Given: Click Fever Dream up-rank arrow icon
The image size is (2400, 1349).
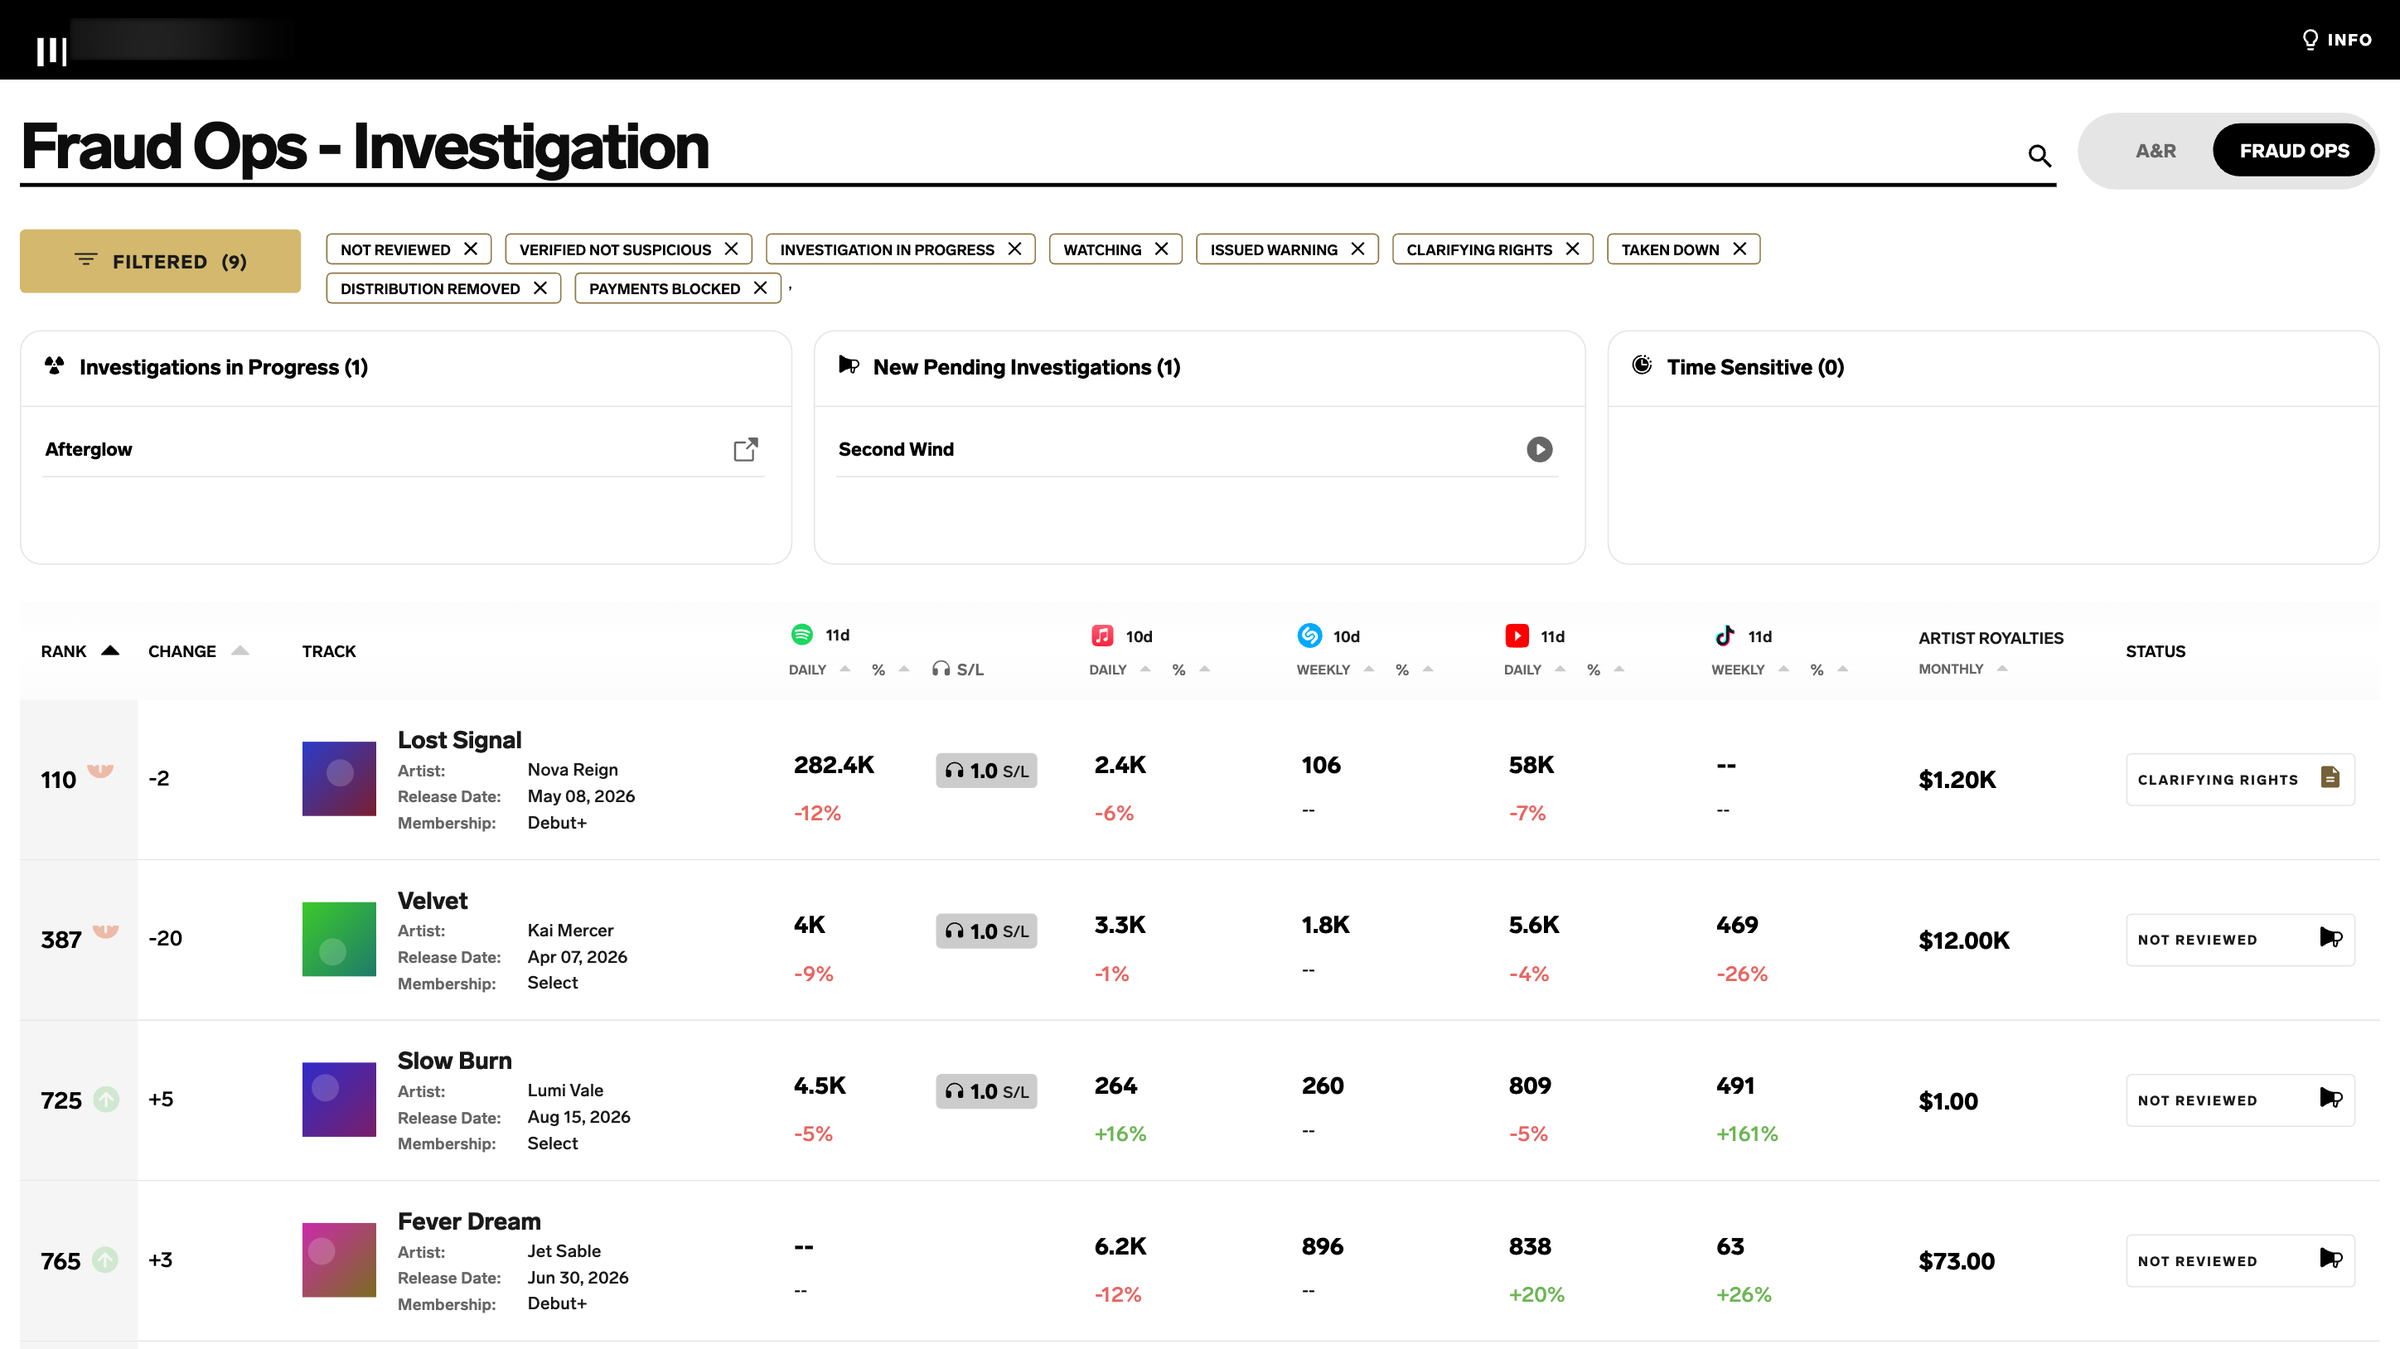Looking at the screenshot, I should point(105,1260).
